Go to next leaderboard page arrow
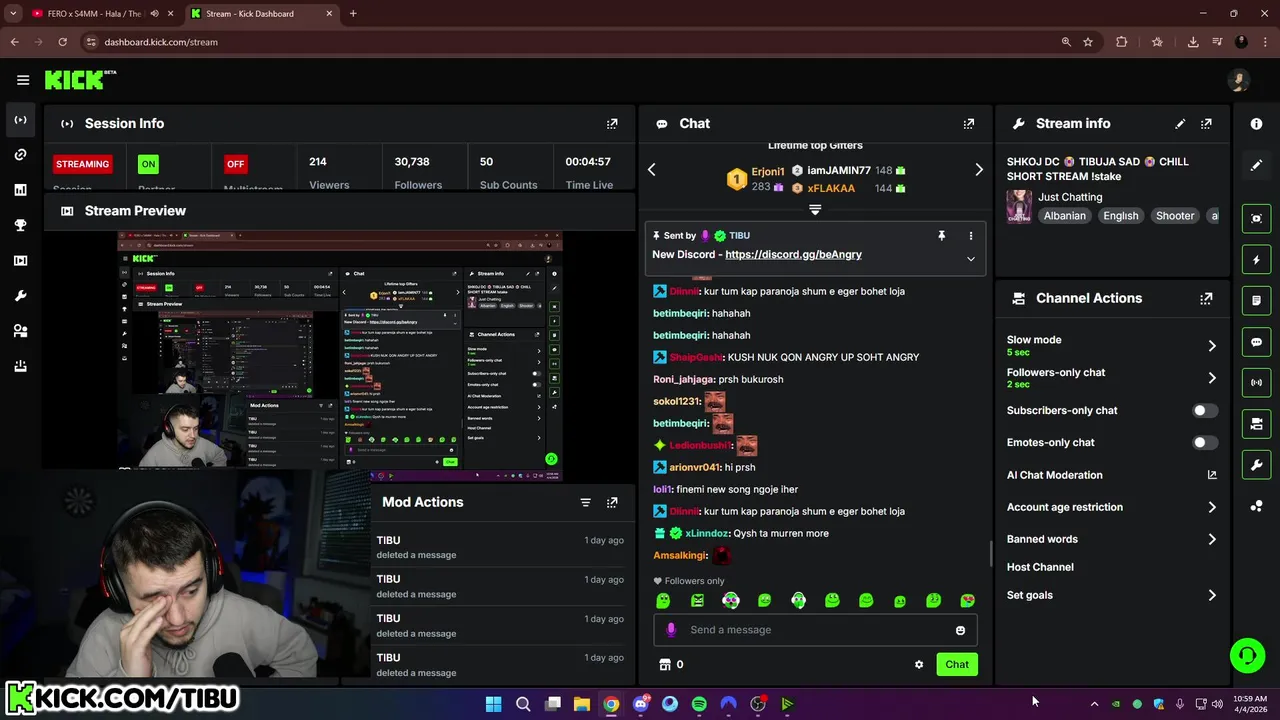The width and height of the screenshot is (1280, 720). (979, 170)
